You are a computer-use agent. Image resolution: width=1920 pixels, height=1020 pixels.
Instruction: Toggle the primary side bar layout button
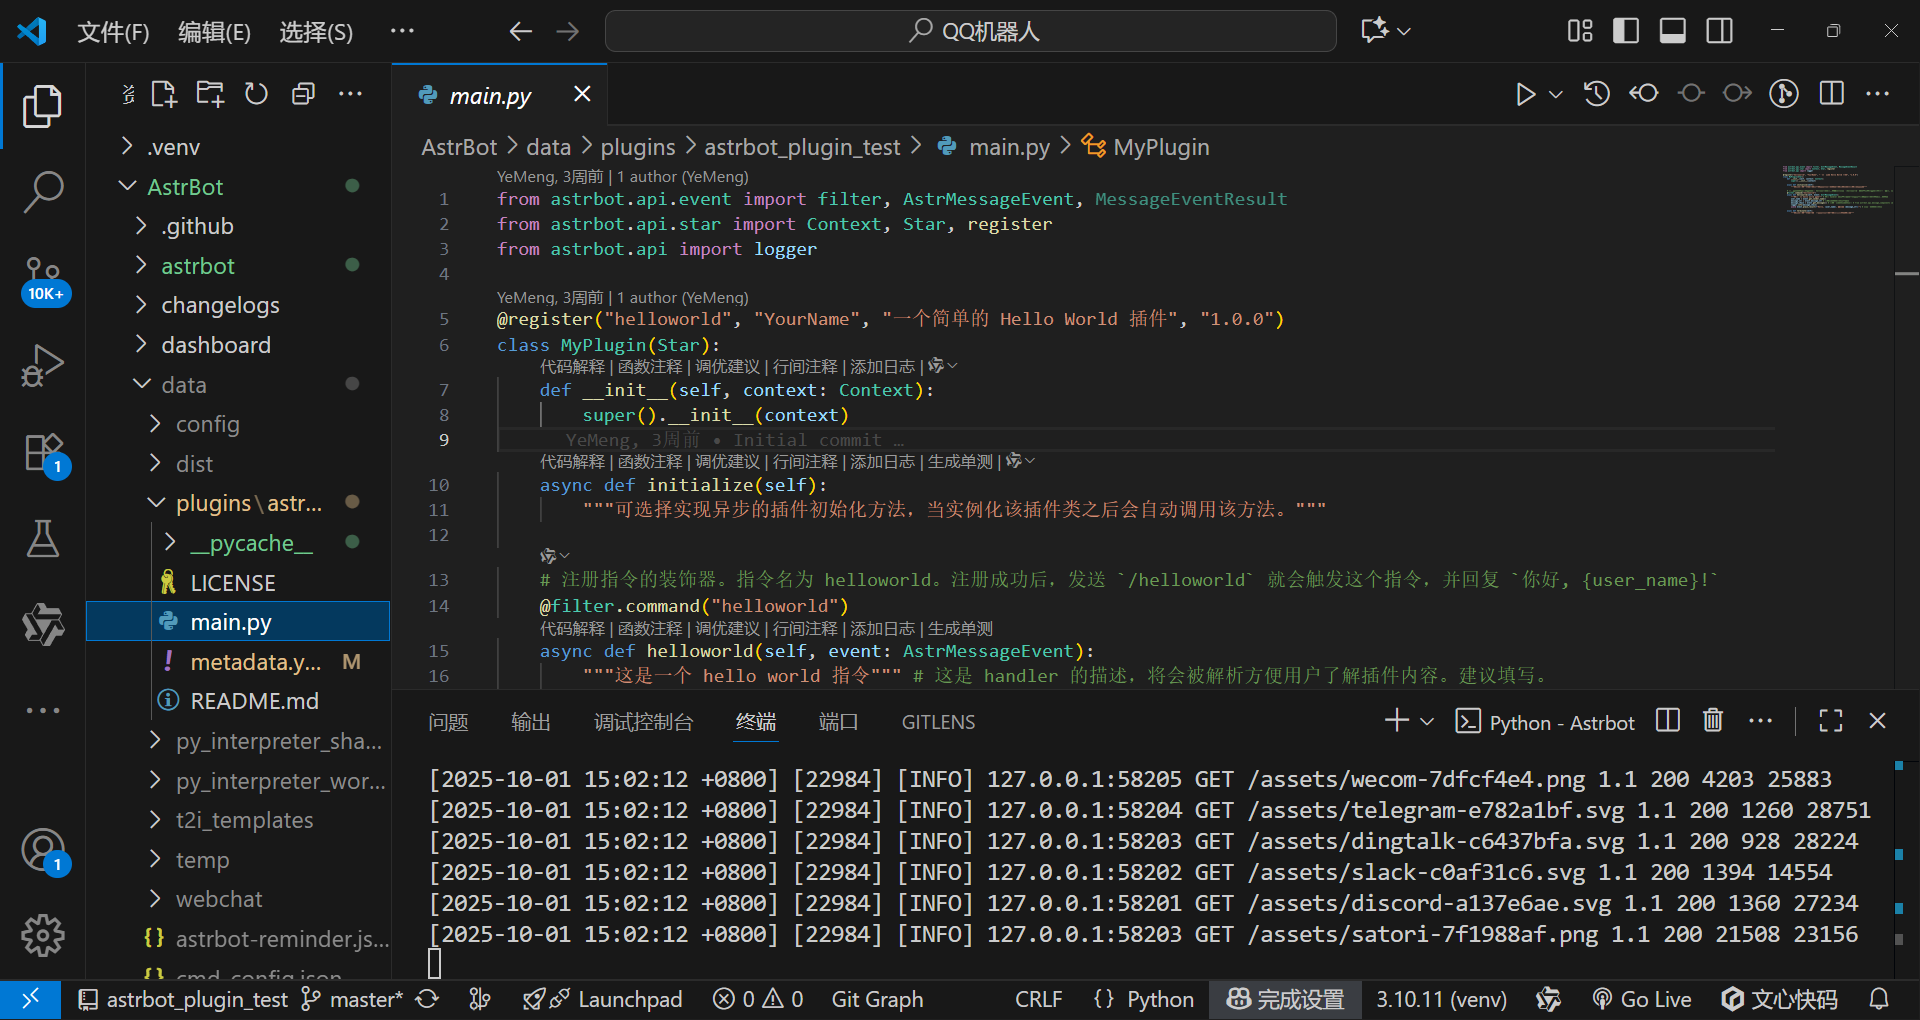tap(1626, 31)
